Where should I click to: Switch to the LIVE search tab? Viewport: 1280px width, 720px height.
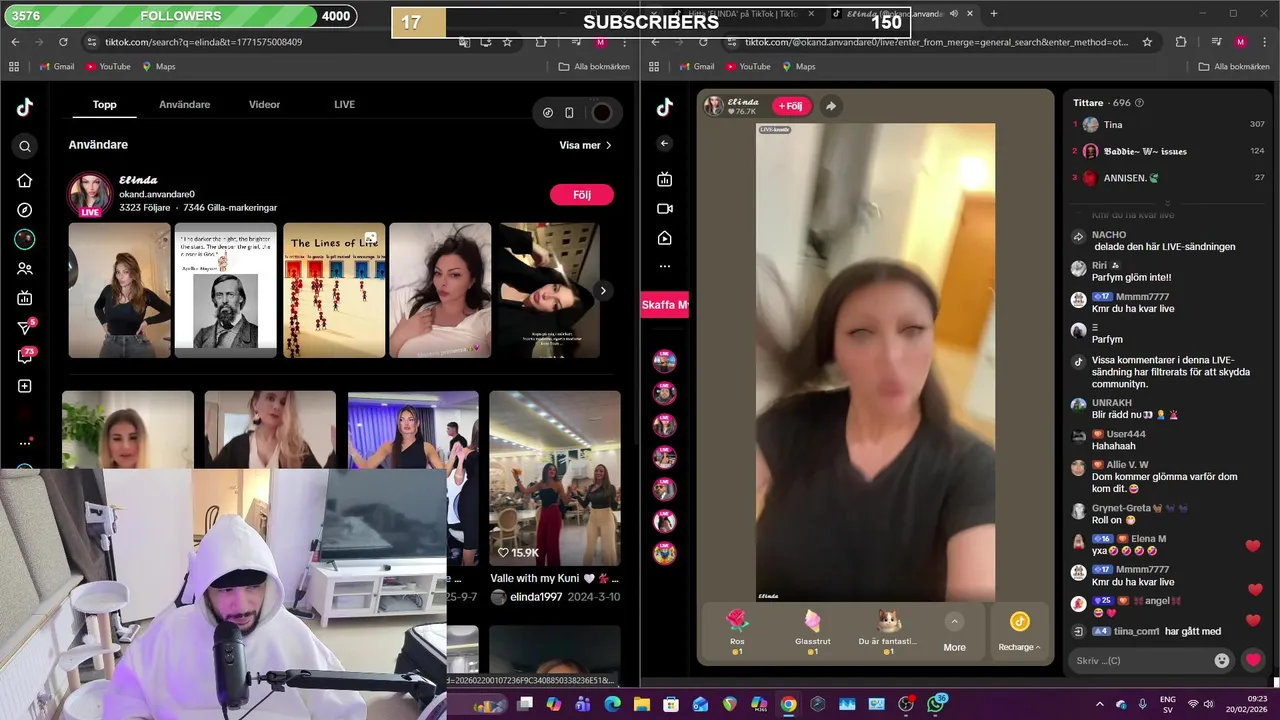point(344,104)
